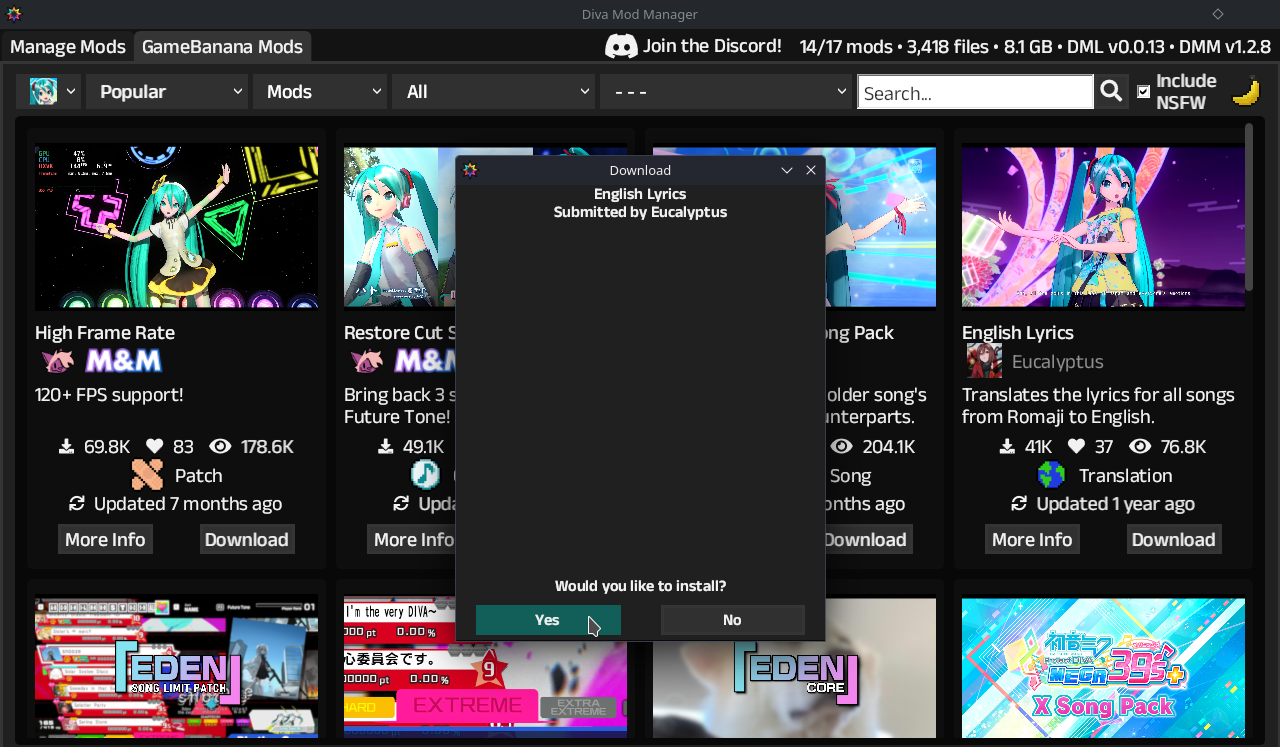Screen dimensions: 1280x747
Task: Click the mod list vertical scrollbar
Action: click(1248, 208)
